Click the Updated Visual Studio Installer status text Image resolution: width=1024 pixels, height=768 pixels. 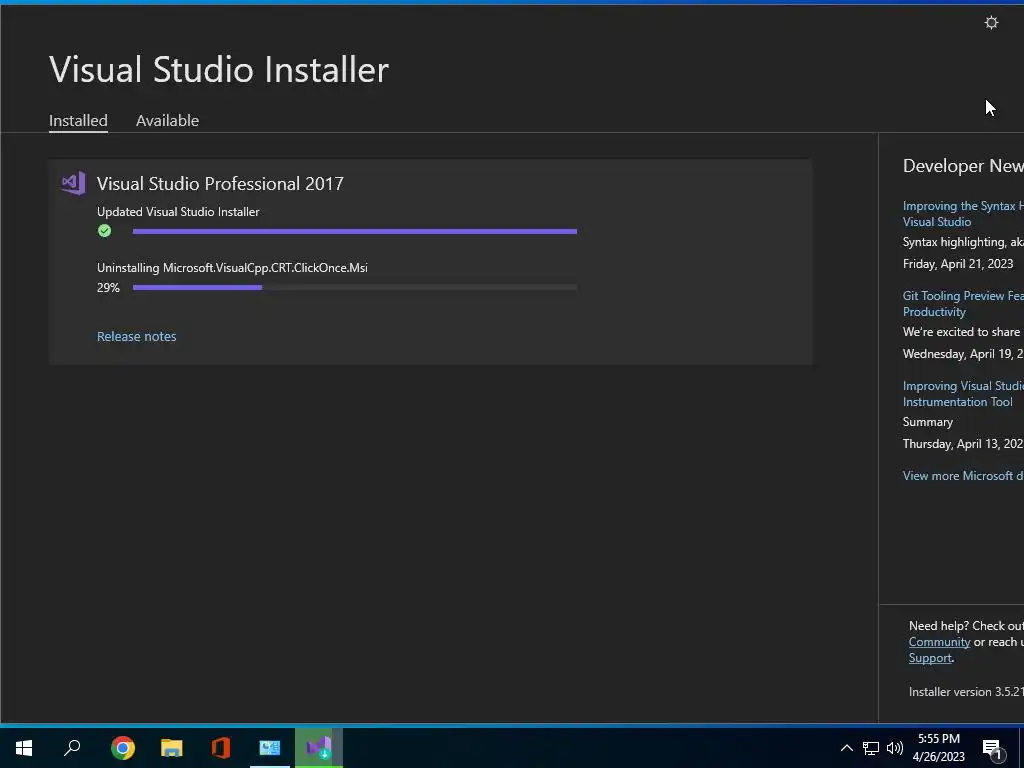pos(178,212)
